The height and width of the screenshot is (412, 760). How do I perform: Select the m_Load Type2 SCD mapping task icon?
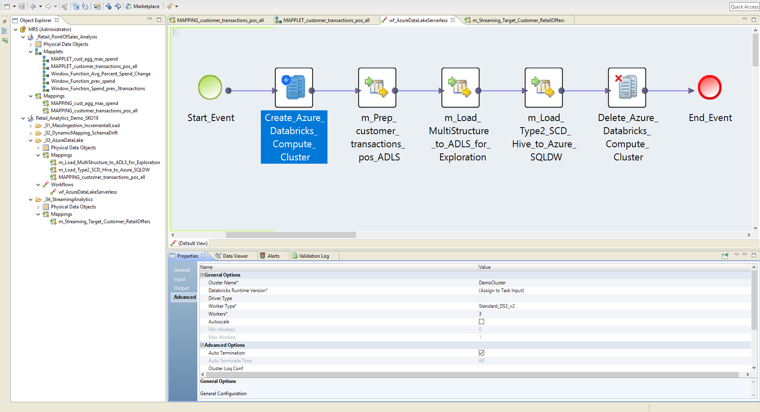pos(544,88)
